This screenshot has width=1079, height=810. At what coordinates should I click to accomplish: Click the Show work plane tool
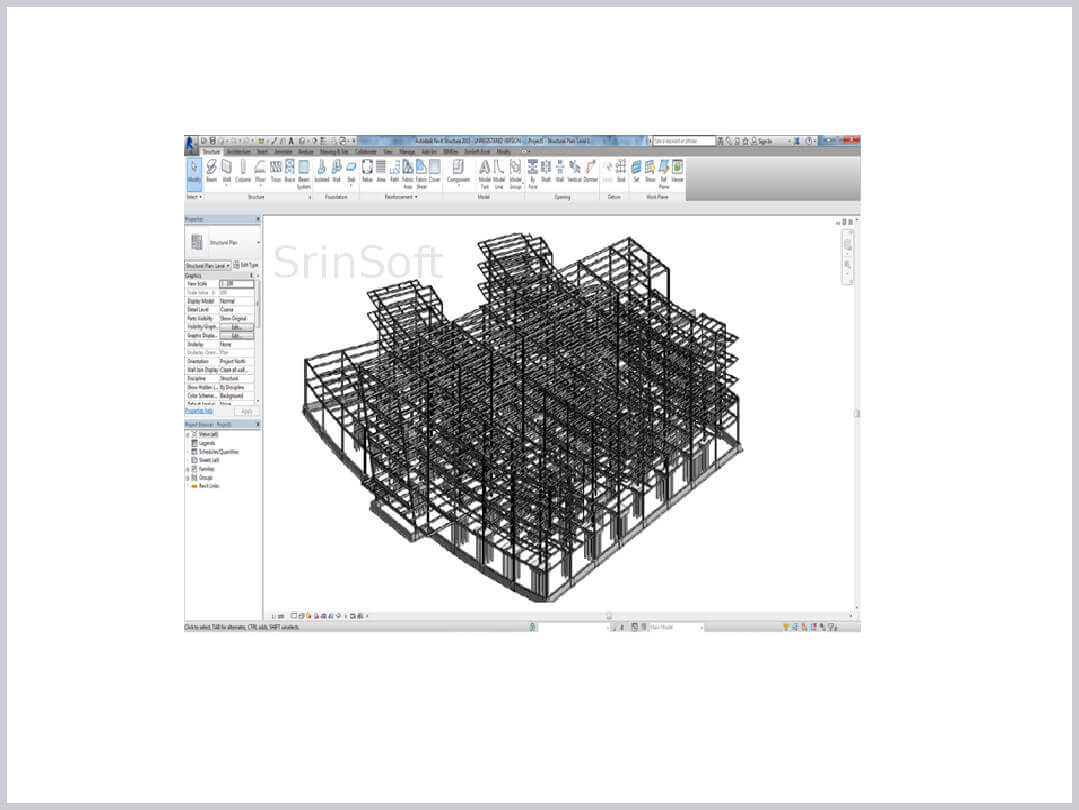pos(650,172)
